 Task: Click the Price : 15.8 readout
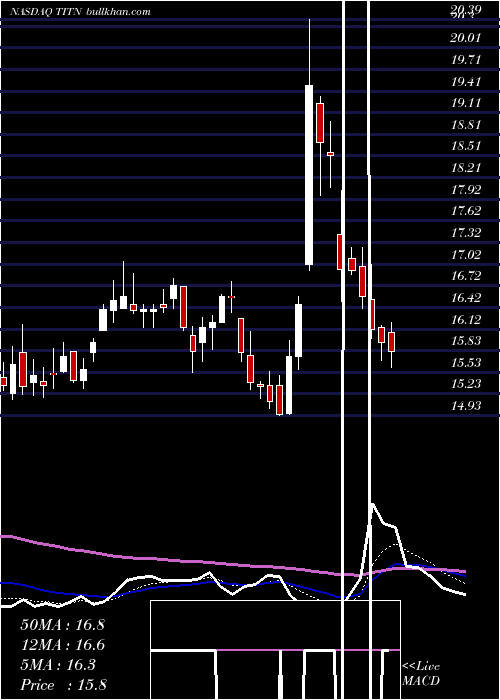click(63, 685)
